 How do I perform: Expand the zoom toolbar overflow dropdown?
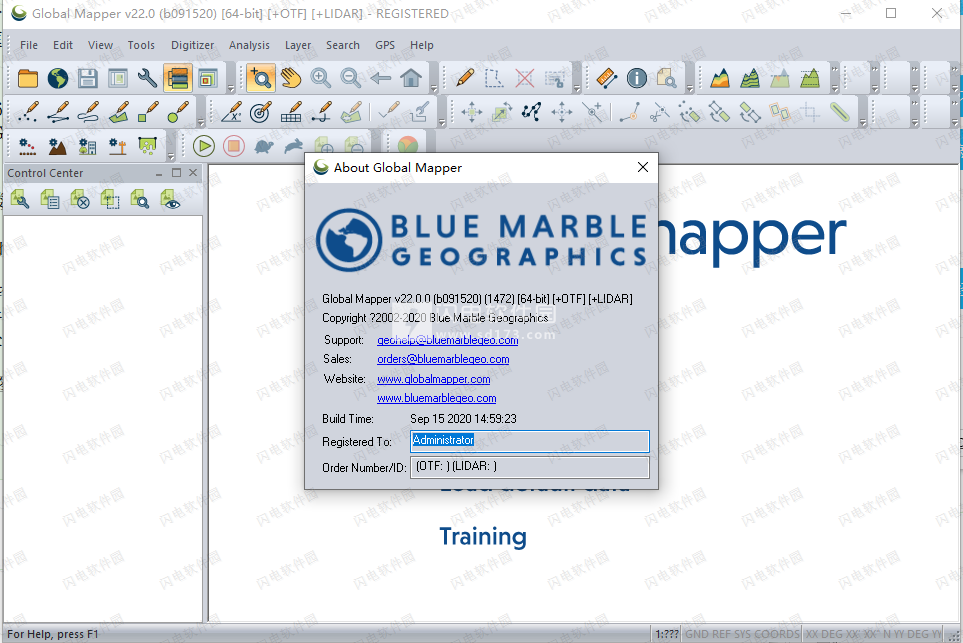(434, 88)
